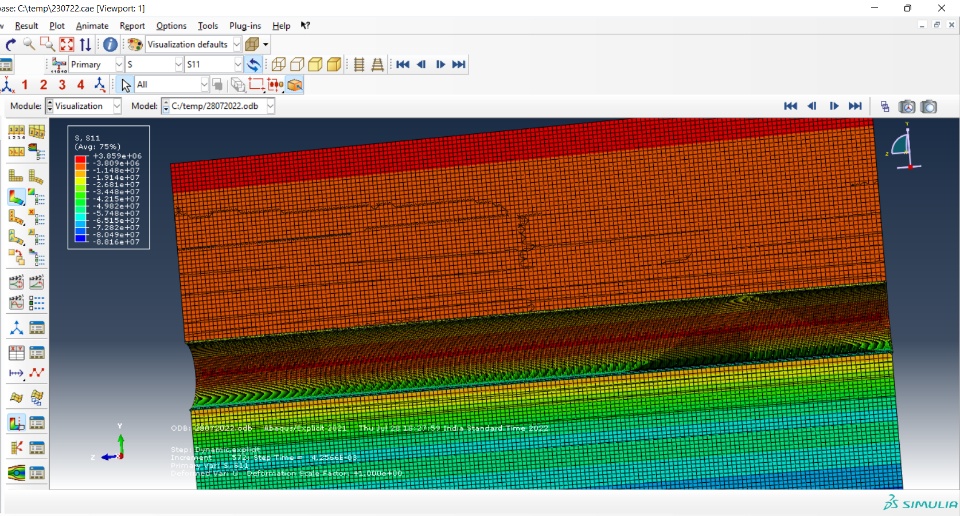Click the Animate Time History icon
Screen dimensions: 960x516
click(x=17, y=282)
